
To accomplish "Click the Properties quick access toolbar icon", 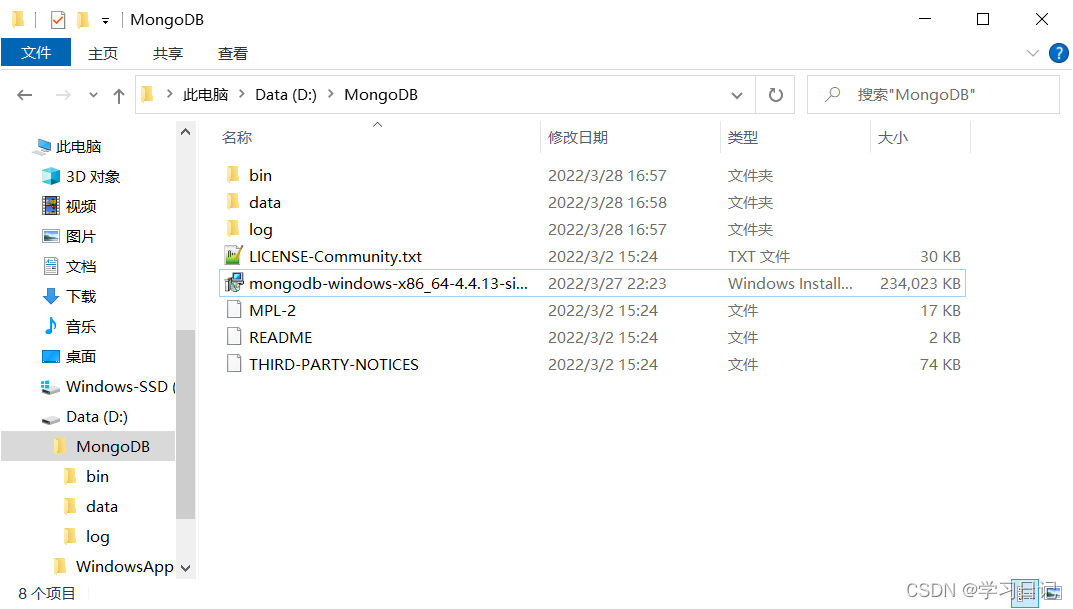I will [x=58, y=20].
